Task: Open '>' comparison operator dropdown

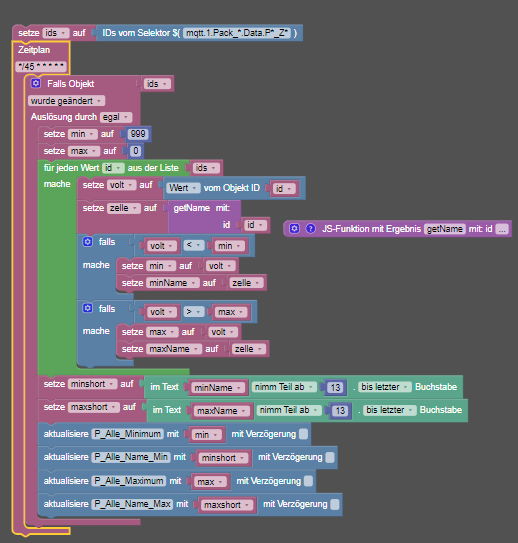Action: coord(193,311)
